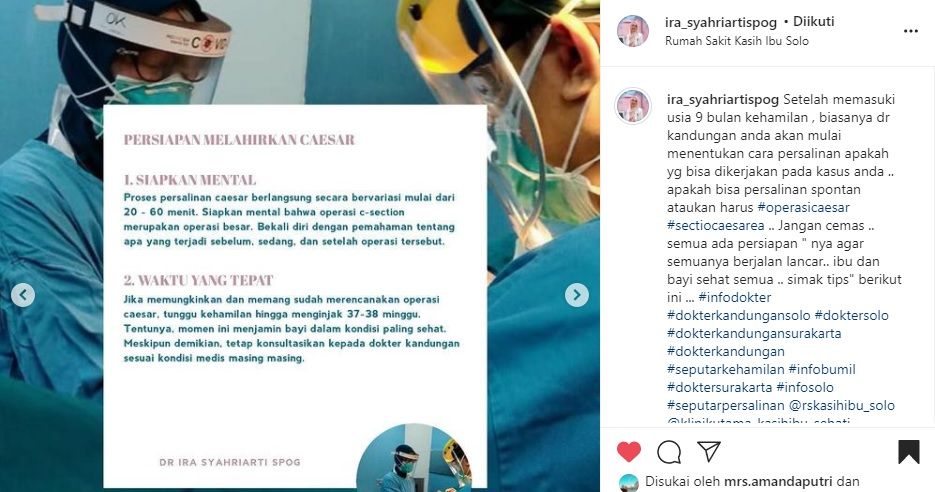
Task: Click caption author's profile avatar
Action: click(x=633, y=107)
